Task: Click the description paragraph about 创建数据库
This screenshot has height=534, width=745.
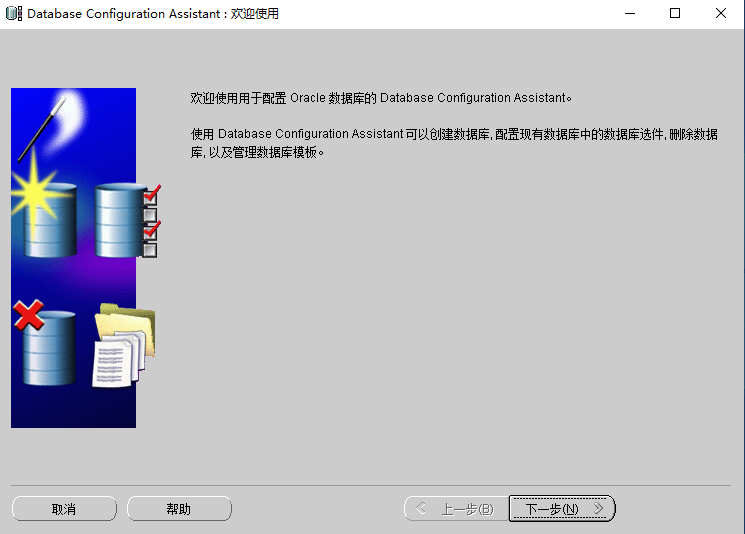Action: (454, 143)
